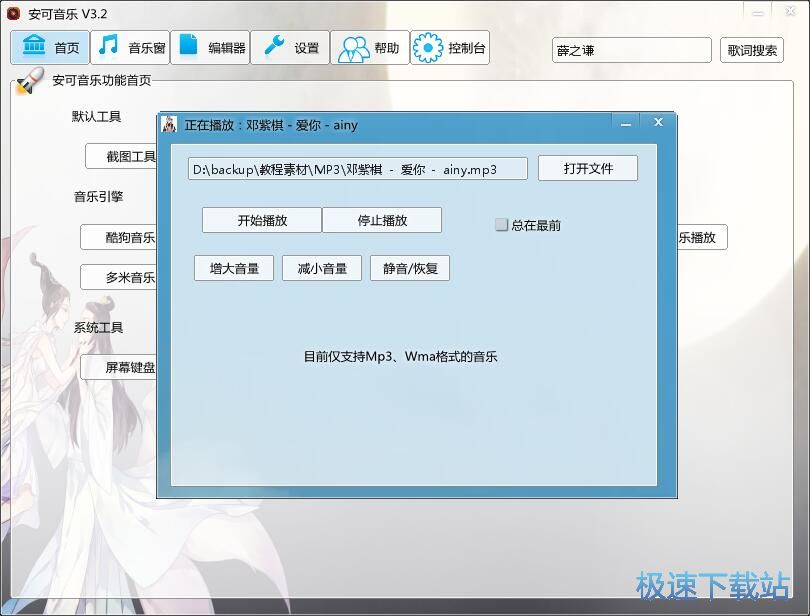
Task: Click the 截图工具 button
Action: click(121, 157)
